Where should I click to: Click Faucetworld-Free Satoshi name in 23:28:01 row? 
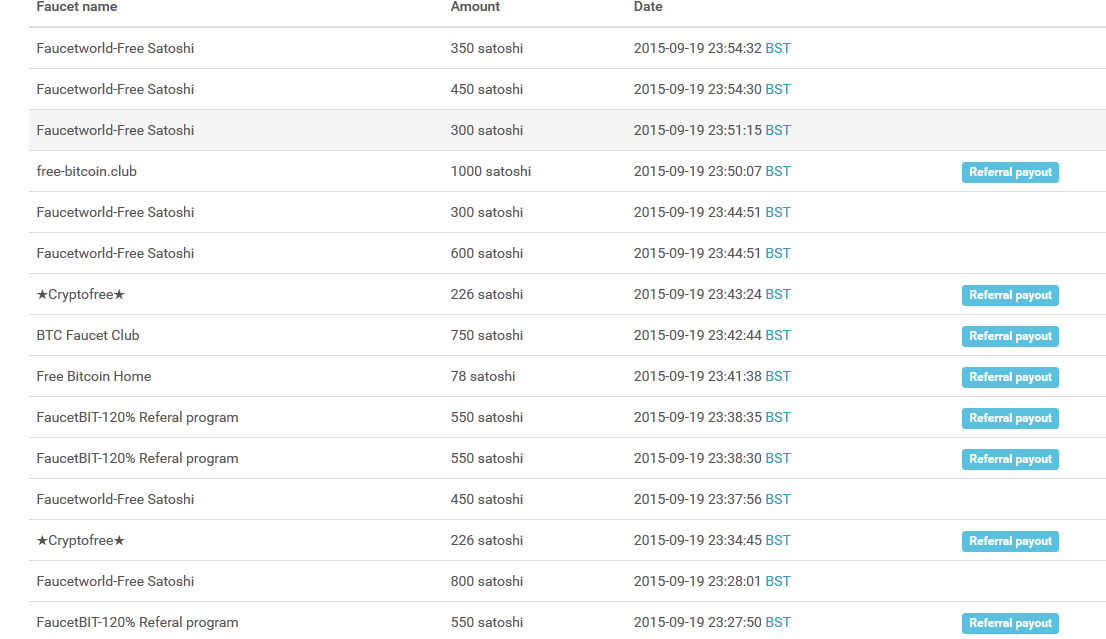[115, 580]
